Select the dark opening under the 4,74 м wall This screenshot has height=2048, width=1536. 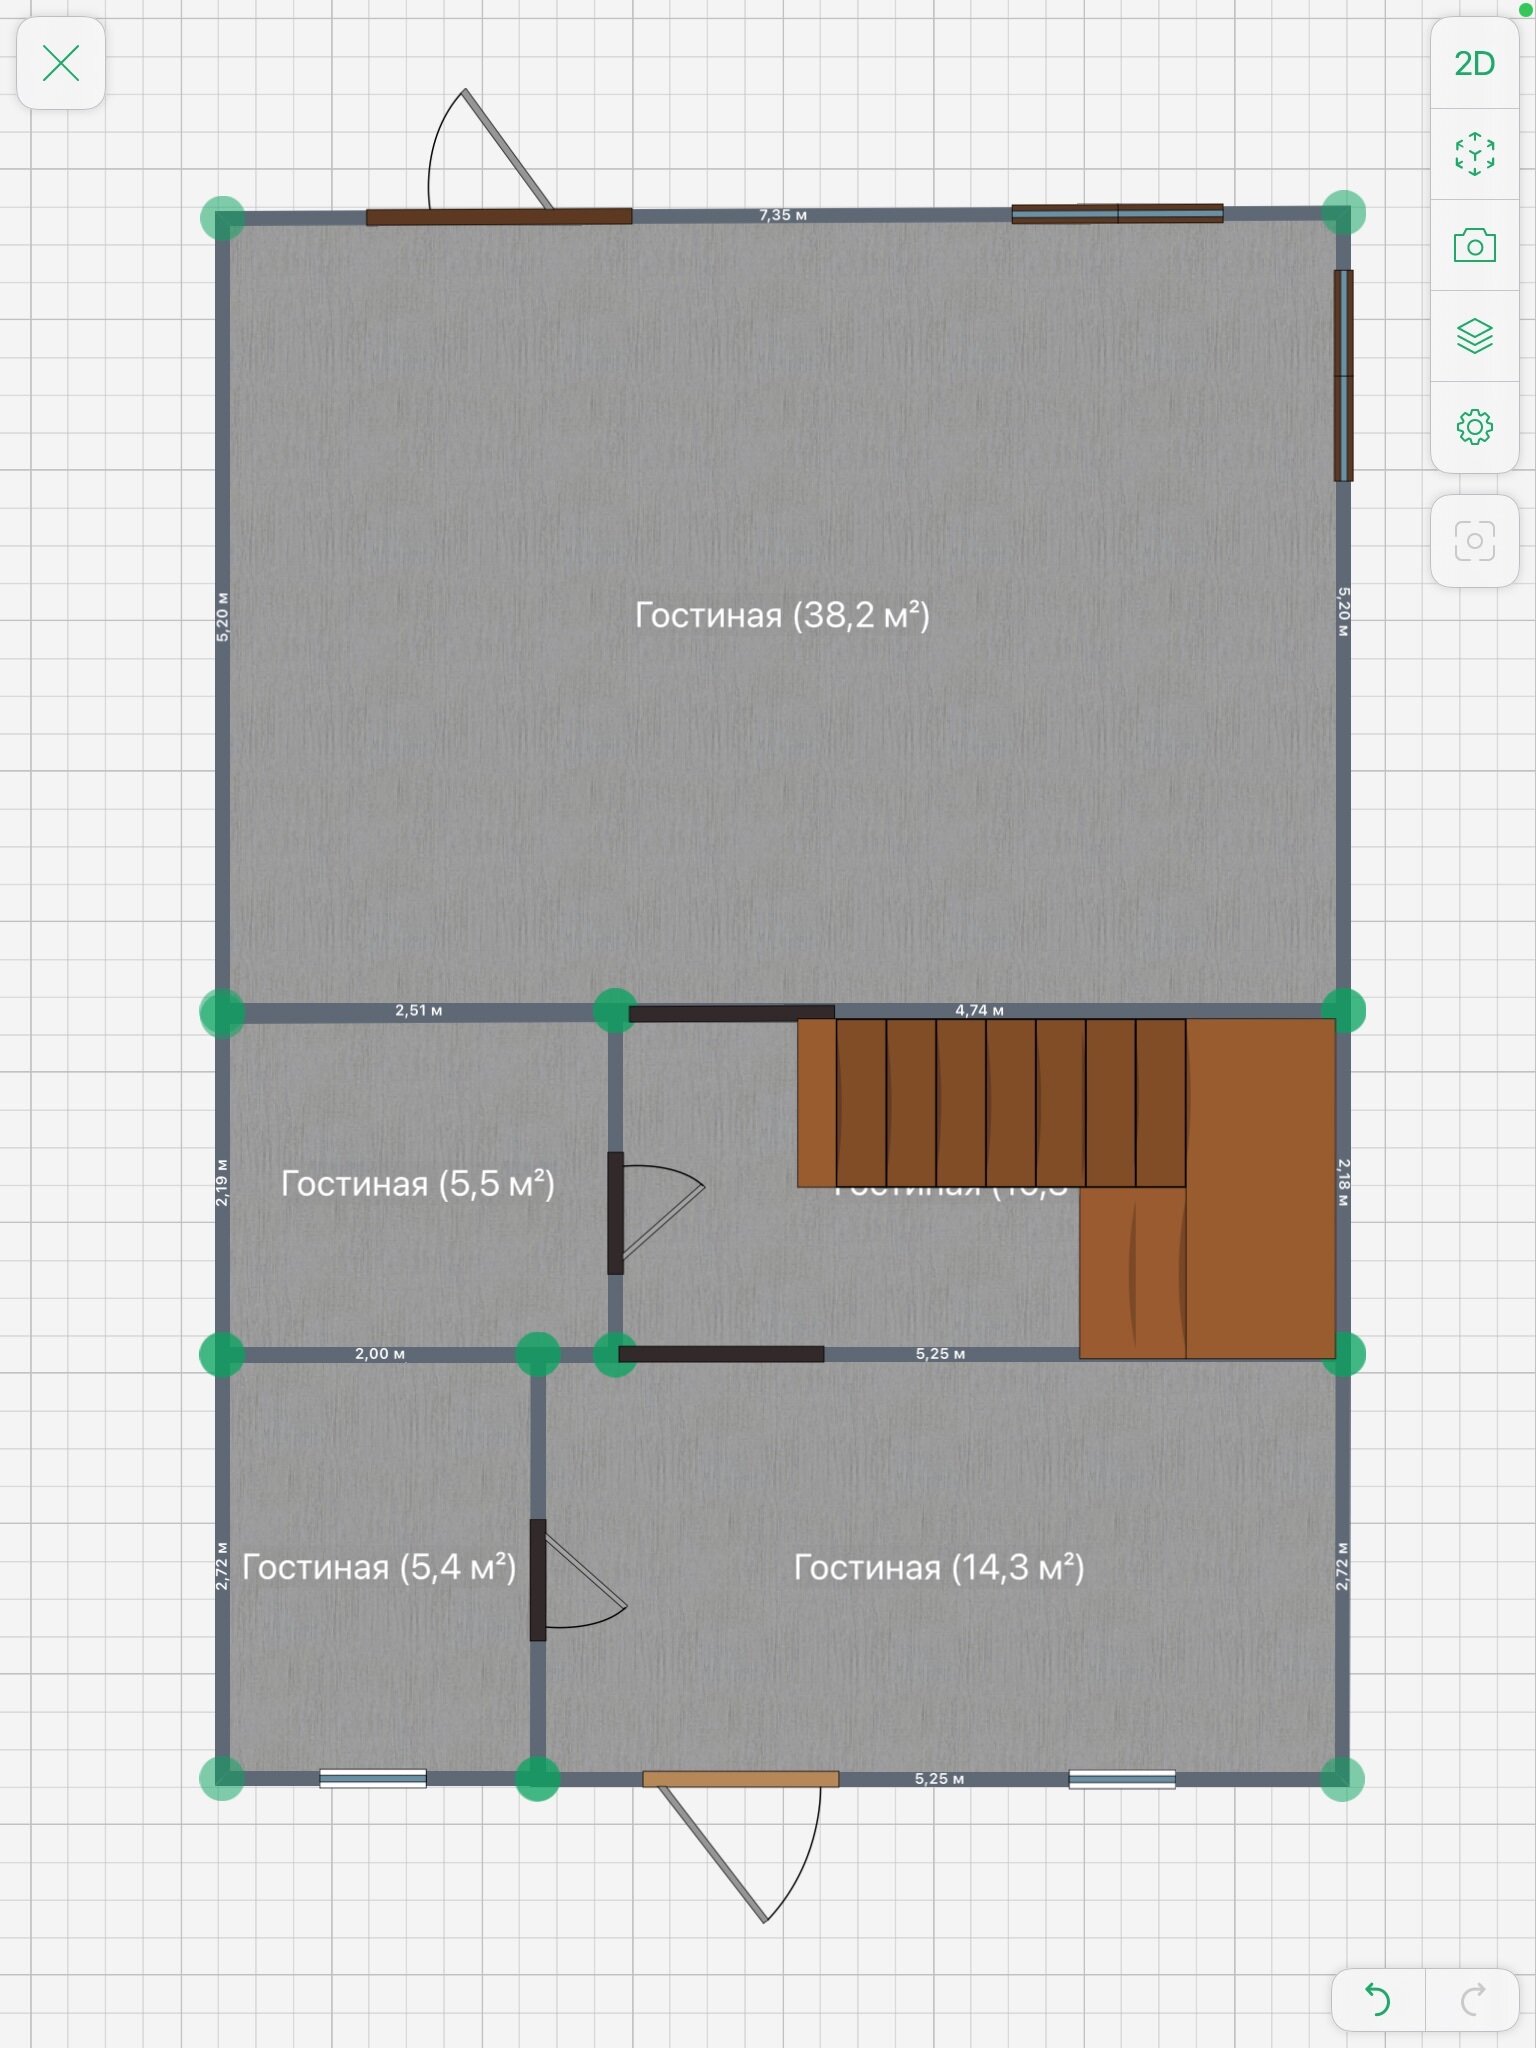point(731,1014)
